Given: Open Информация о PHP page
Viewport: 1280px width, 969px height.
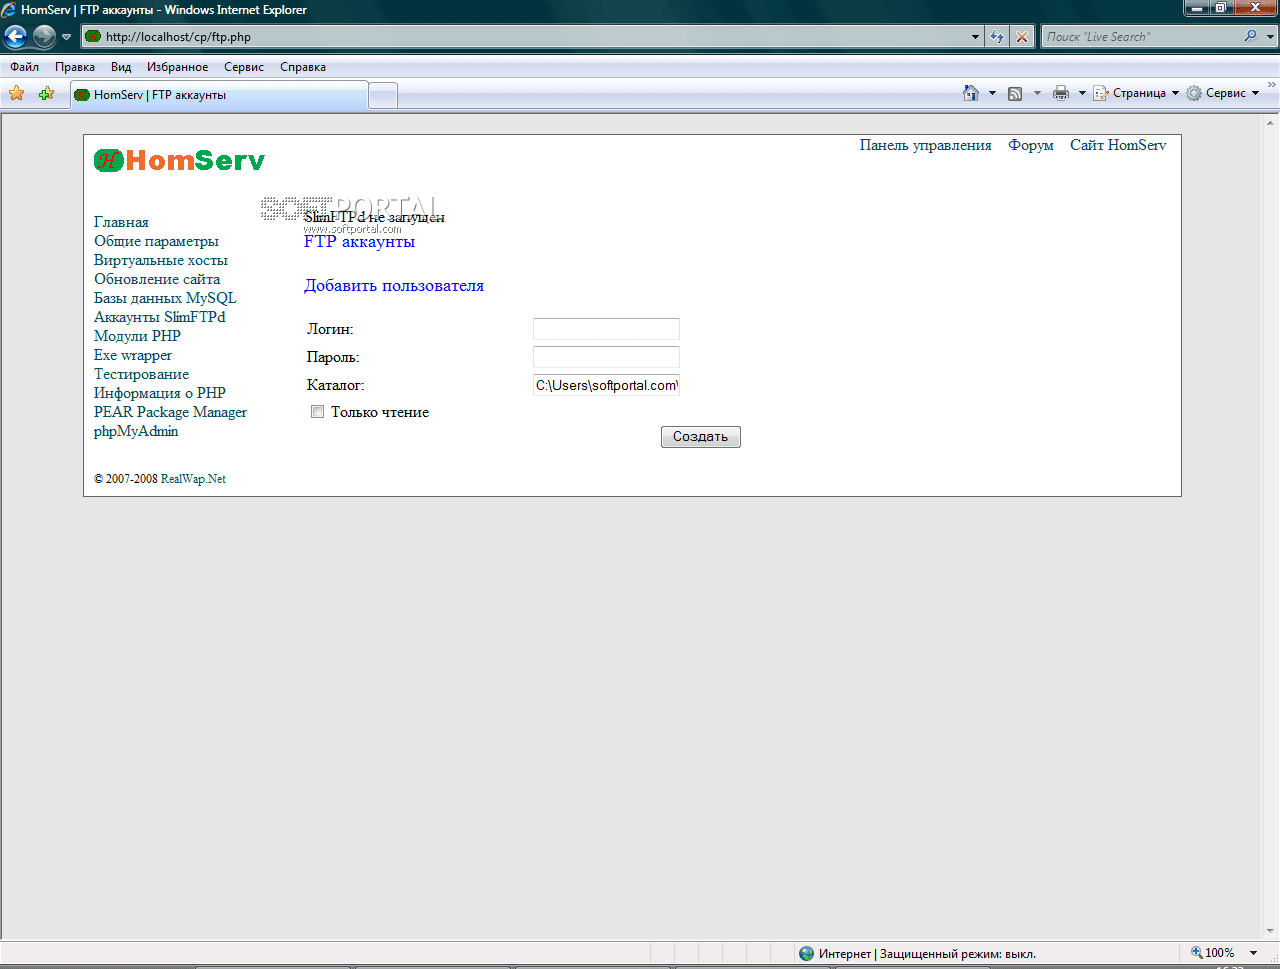Looking at the screenshot, I should (x=160, y=393).
